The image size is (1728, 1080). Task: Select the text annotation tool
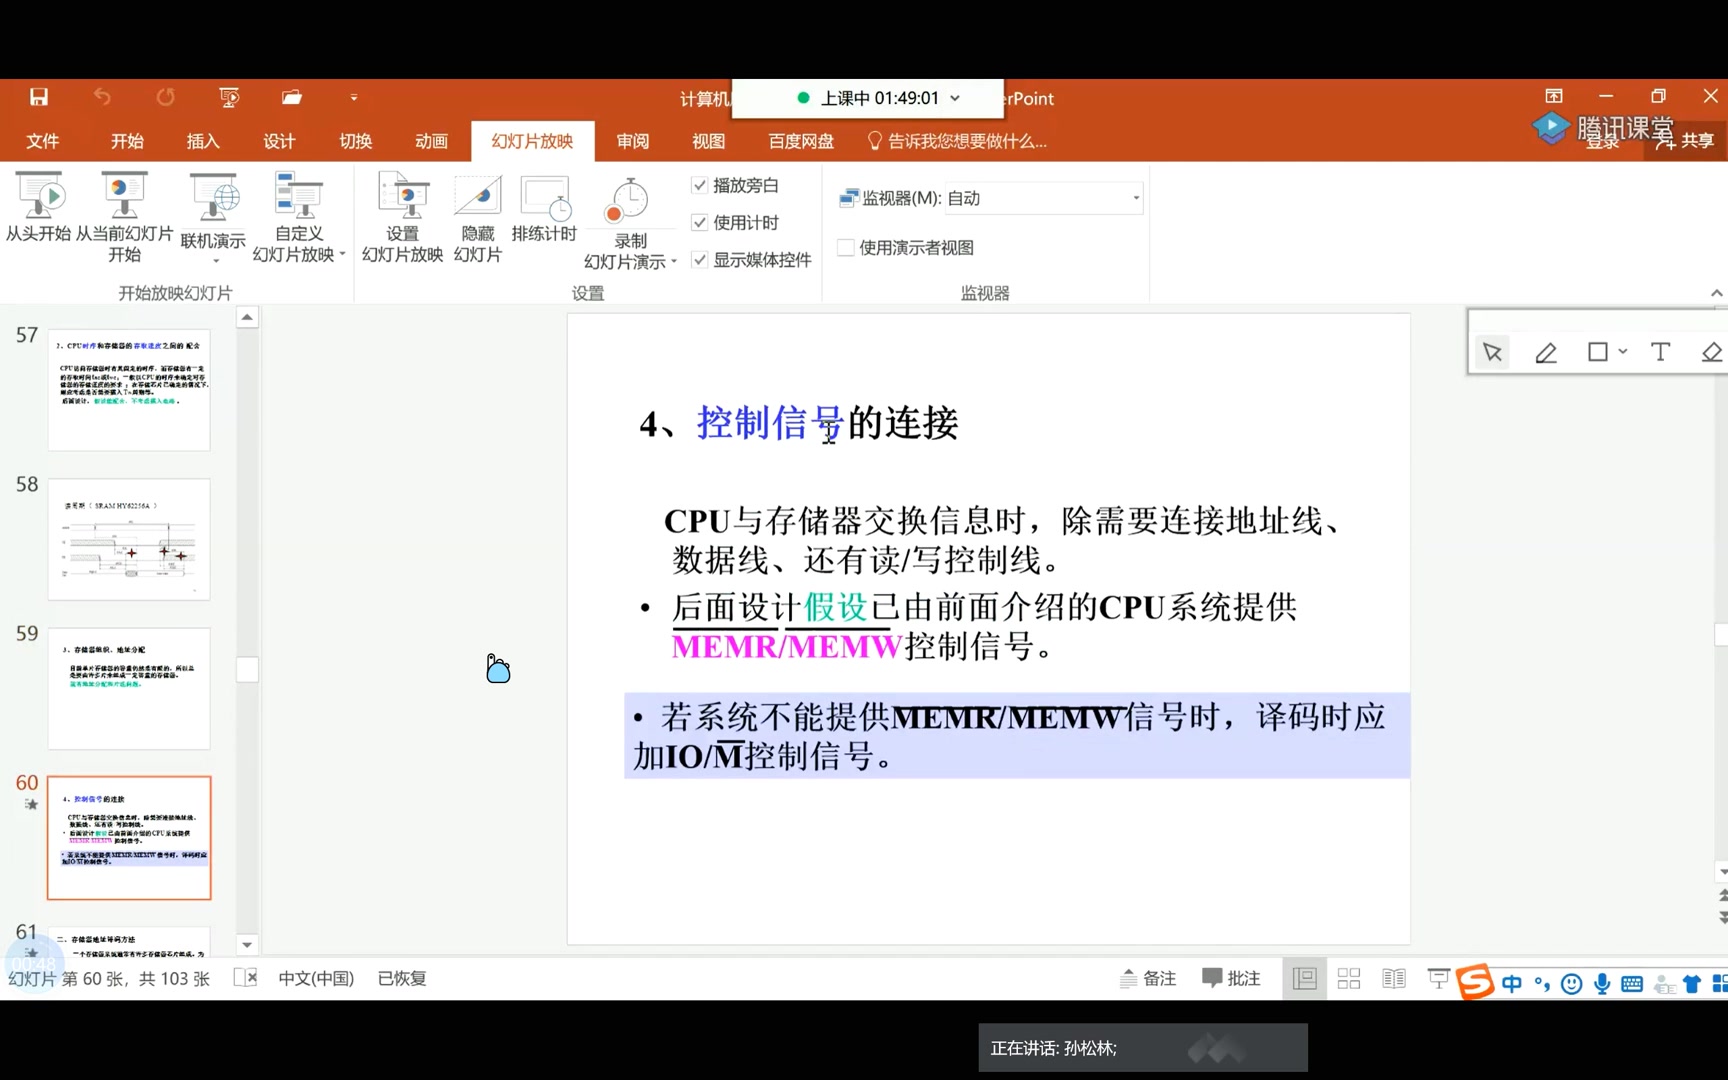click(x=1660, y=352)
